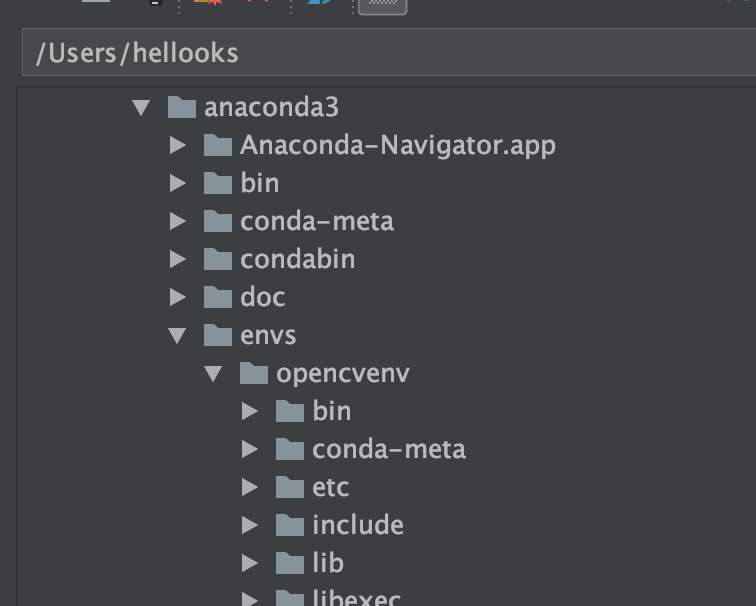The width and height of the screenshot is (756, 606).
Task: Click the doc folder icon
Action: (218, 297)
